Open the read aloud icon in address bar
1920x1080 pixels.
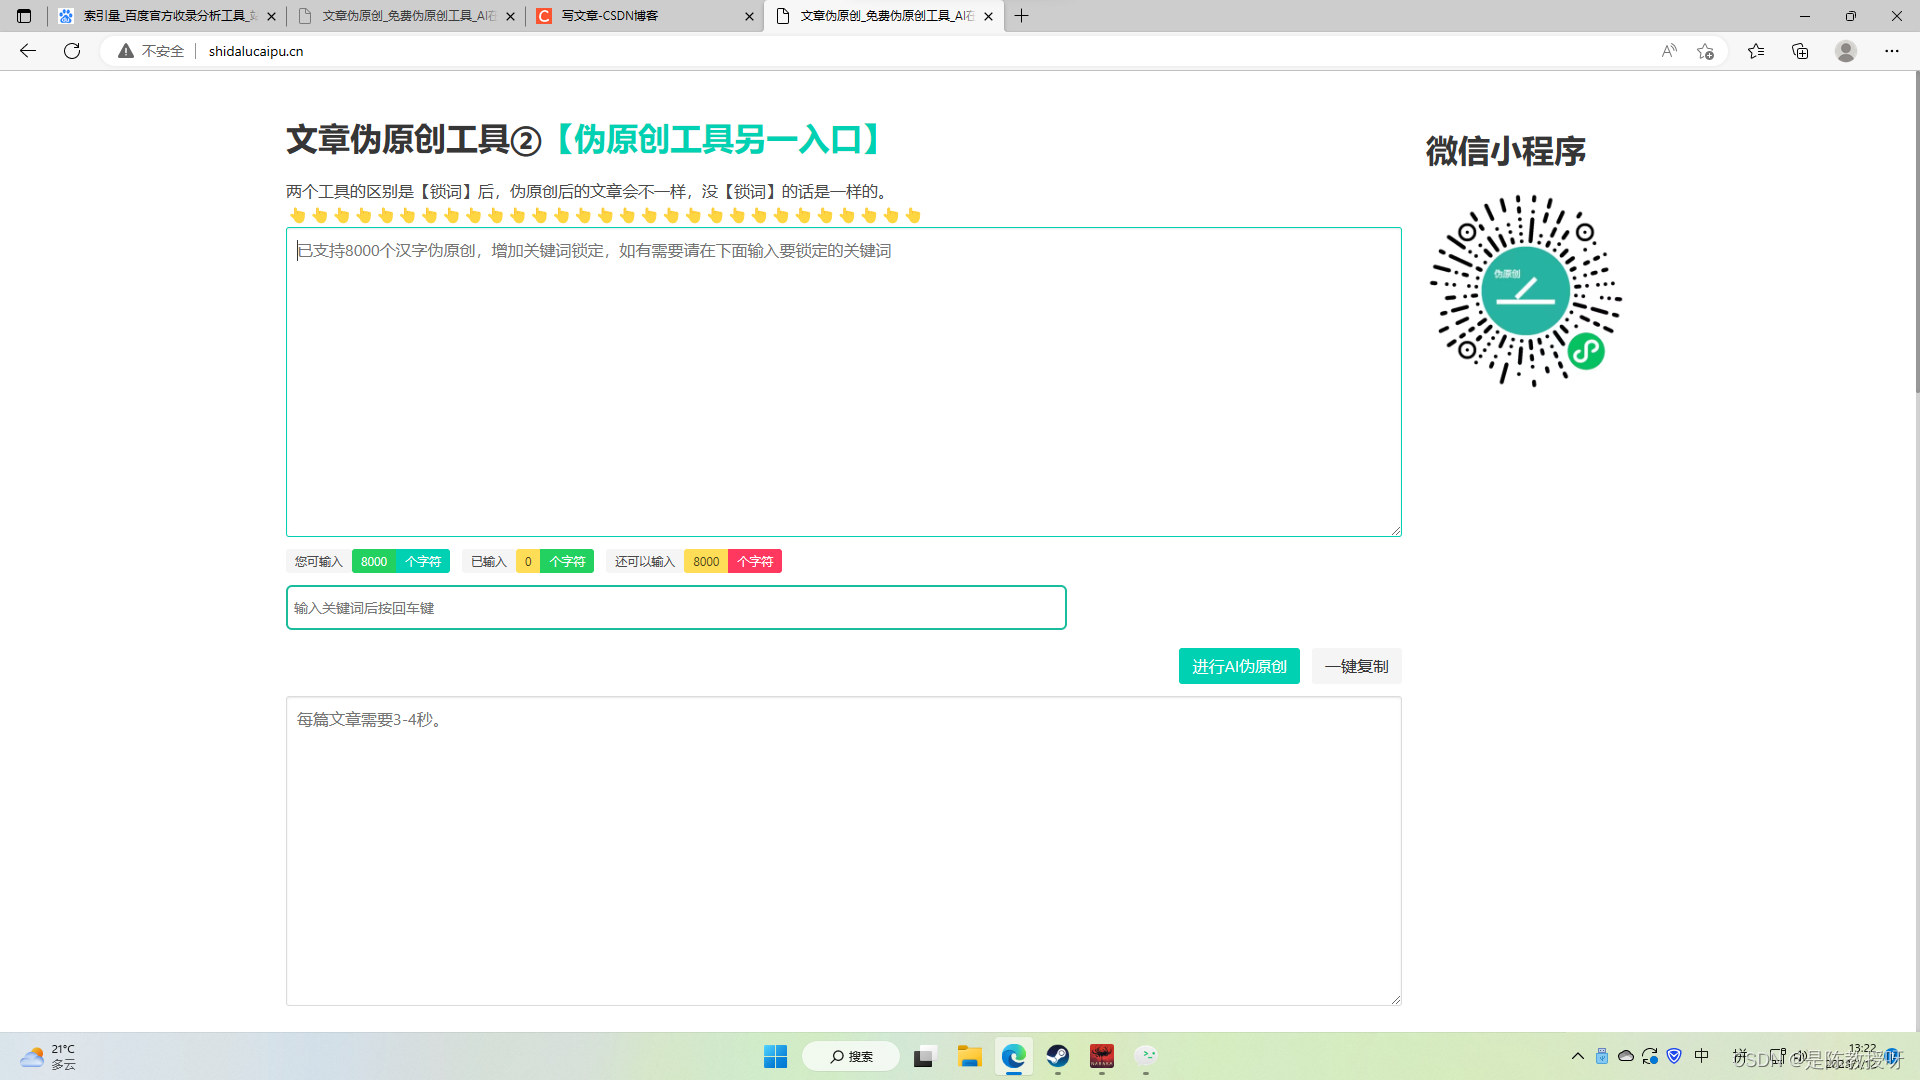pos(1669,51)
